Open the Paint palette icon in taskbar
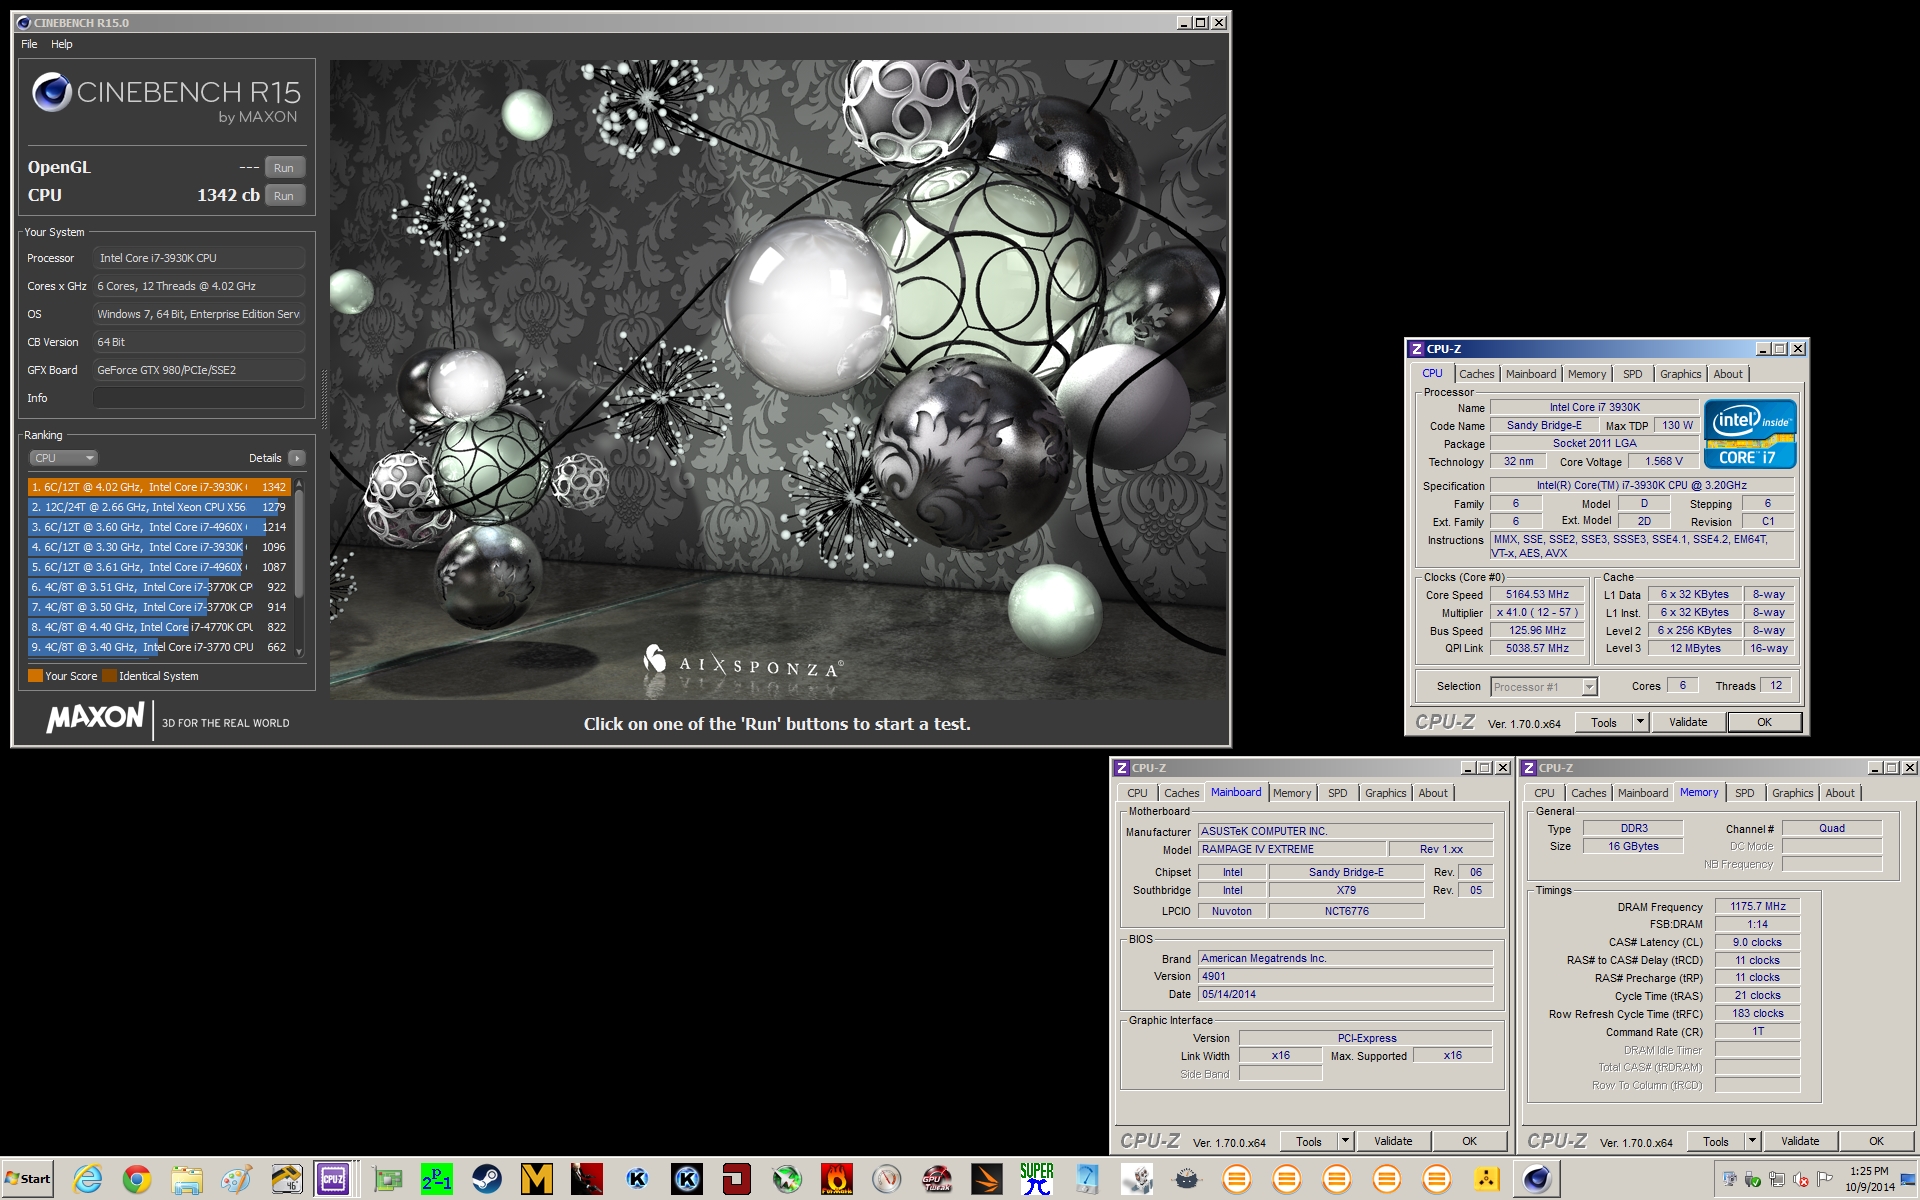This screenshot has width=1920, height=1200. coord(237,1180)
